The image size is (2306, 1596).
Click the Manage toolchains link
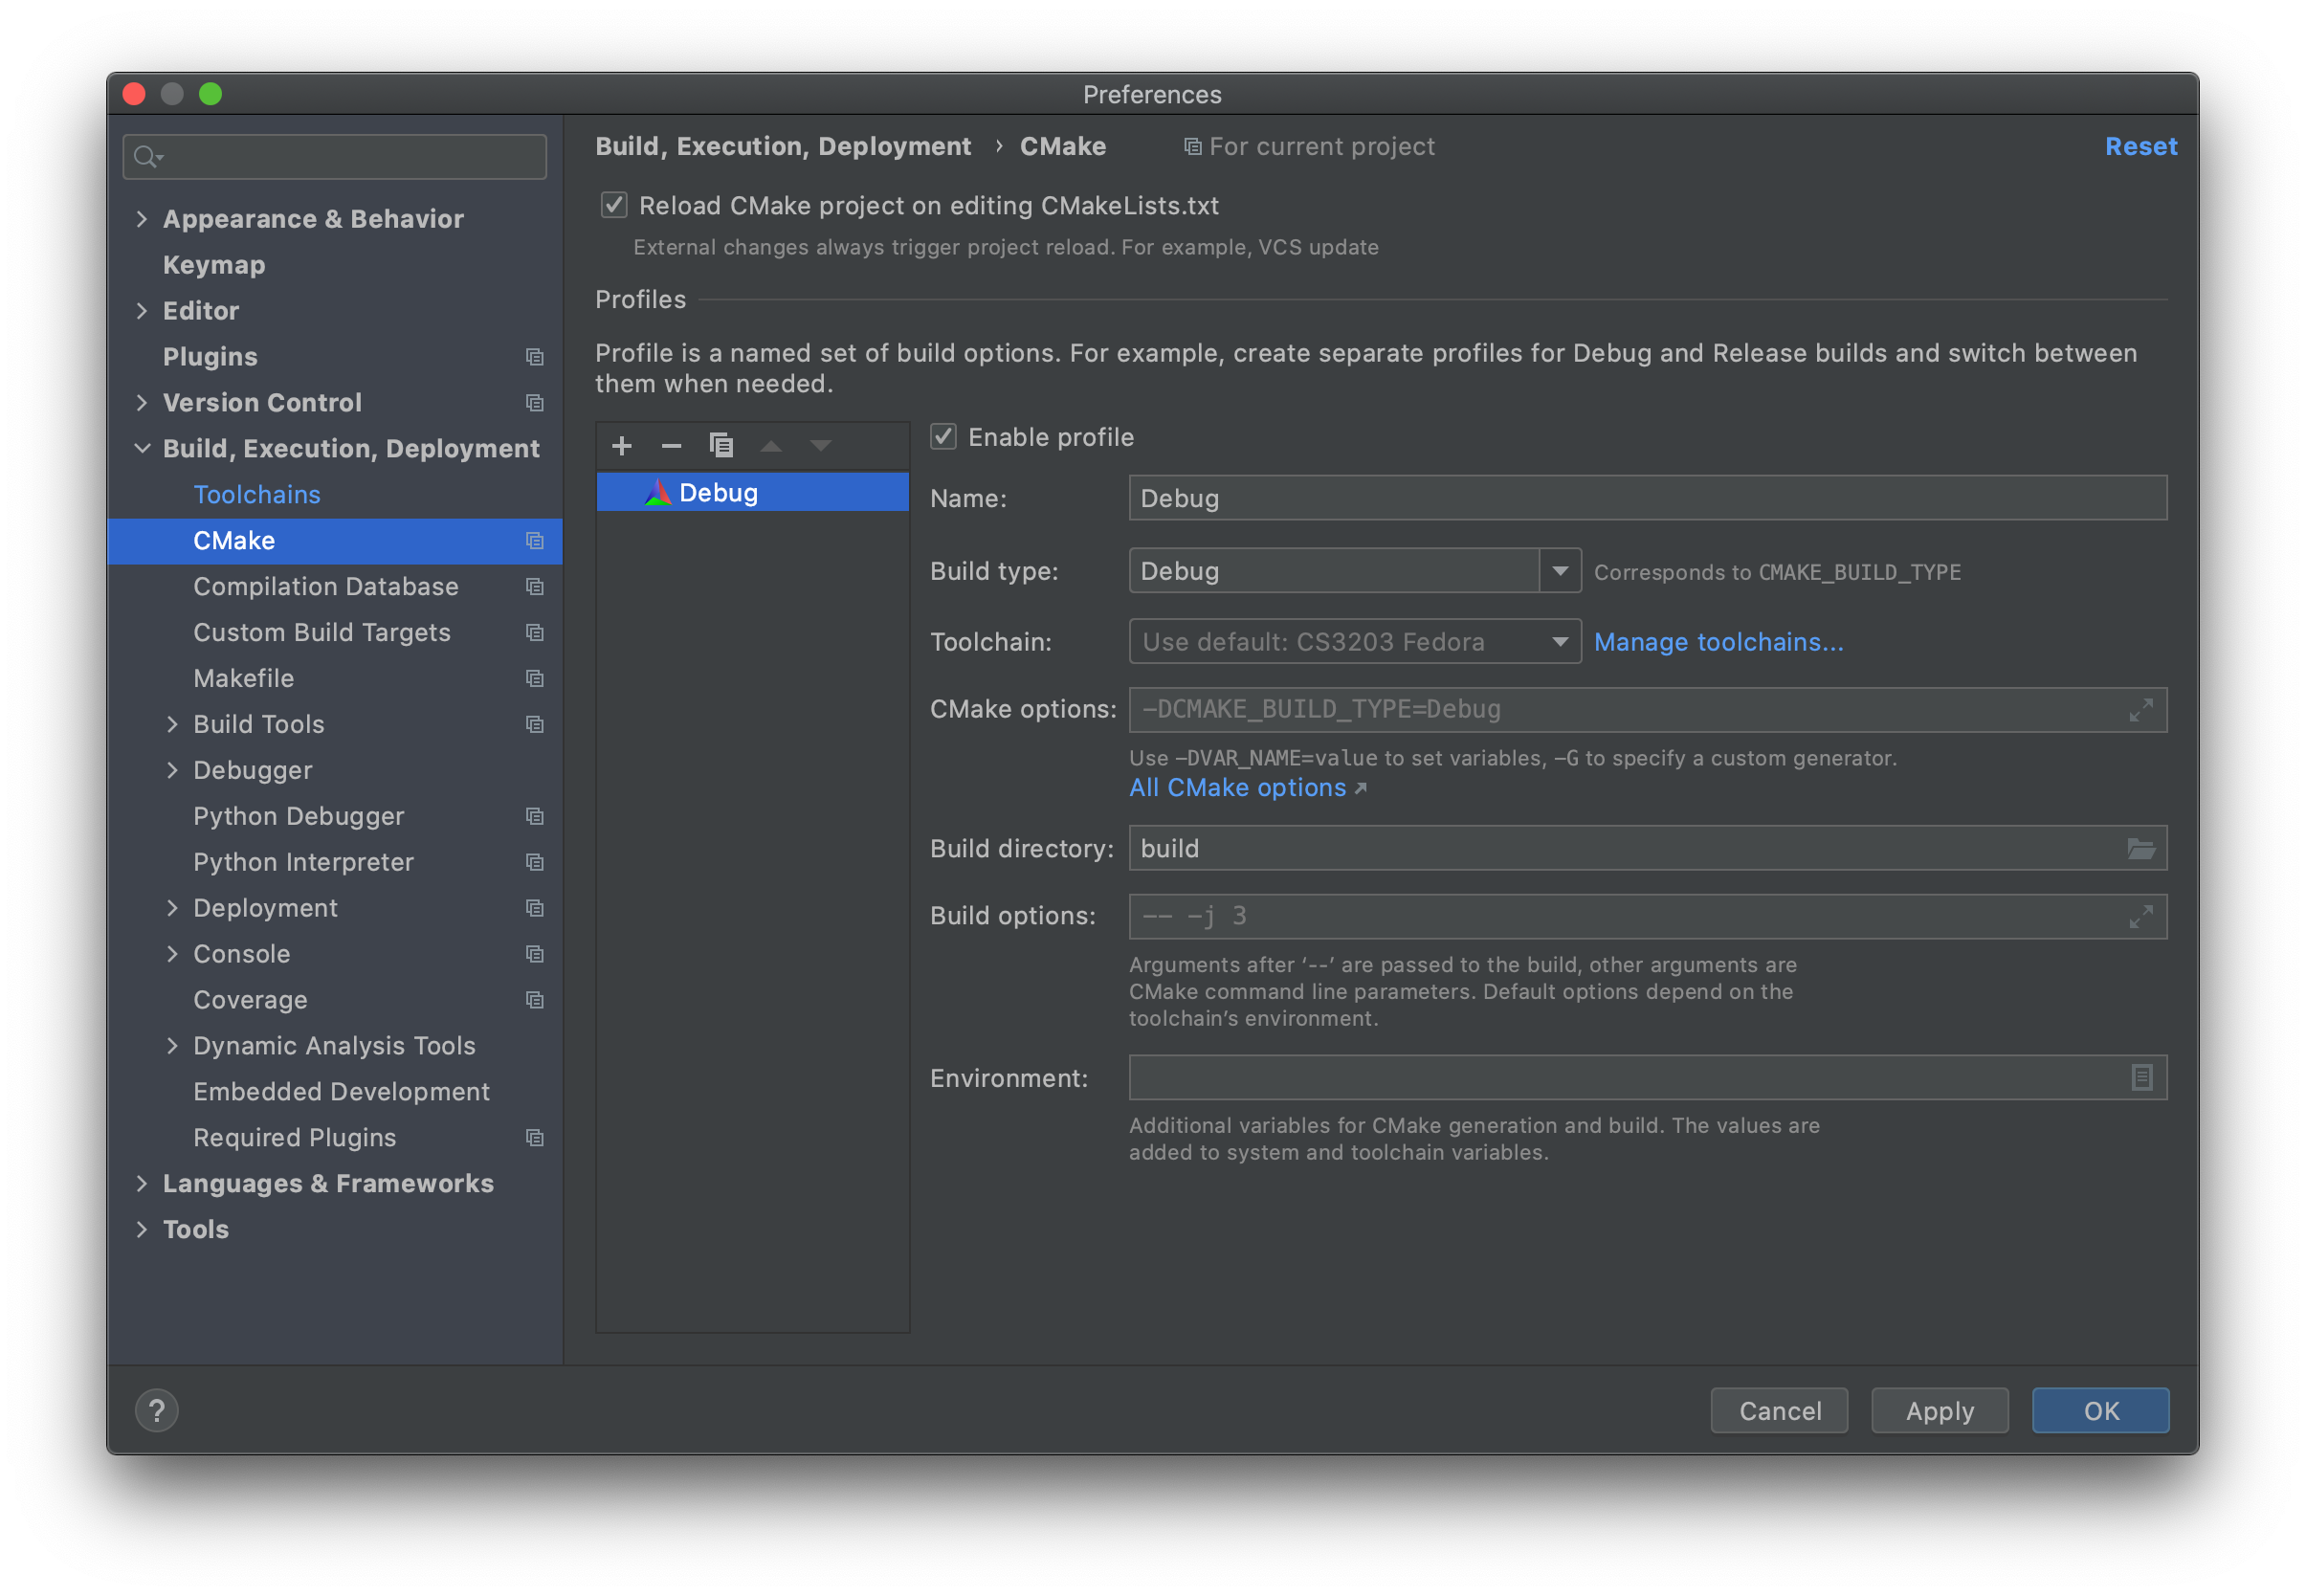coord(1718,639)
